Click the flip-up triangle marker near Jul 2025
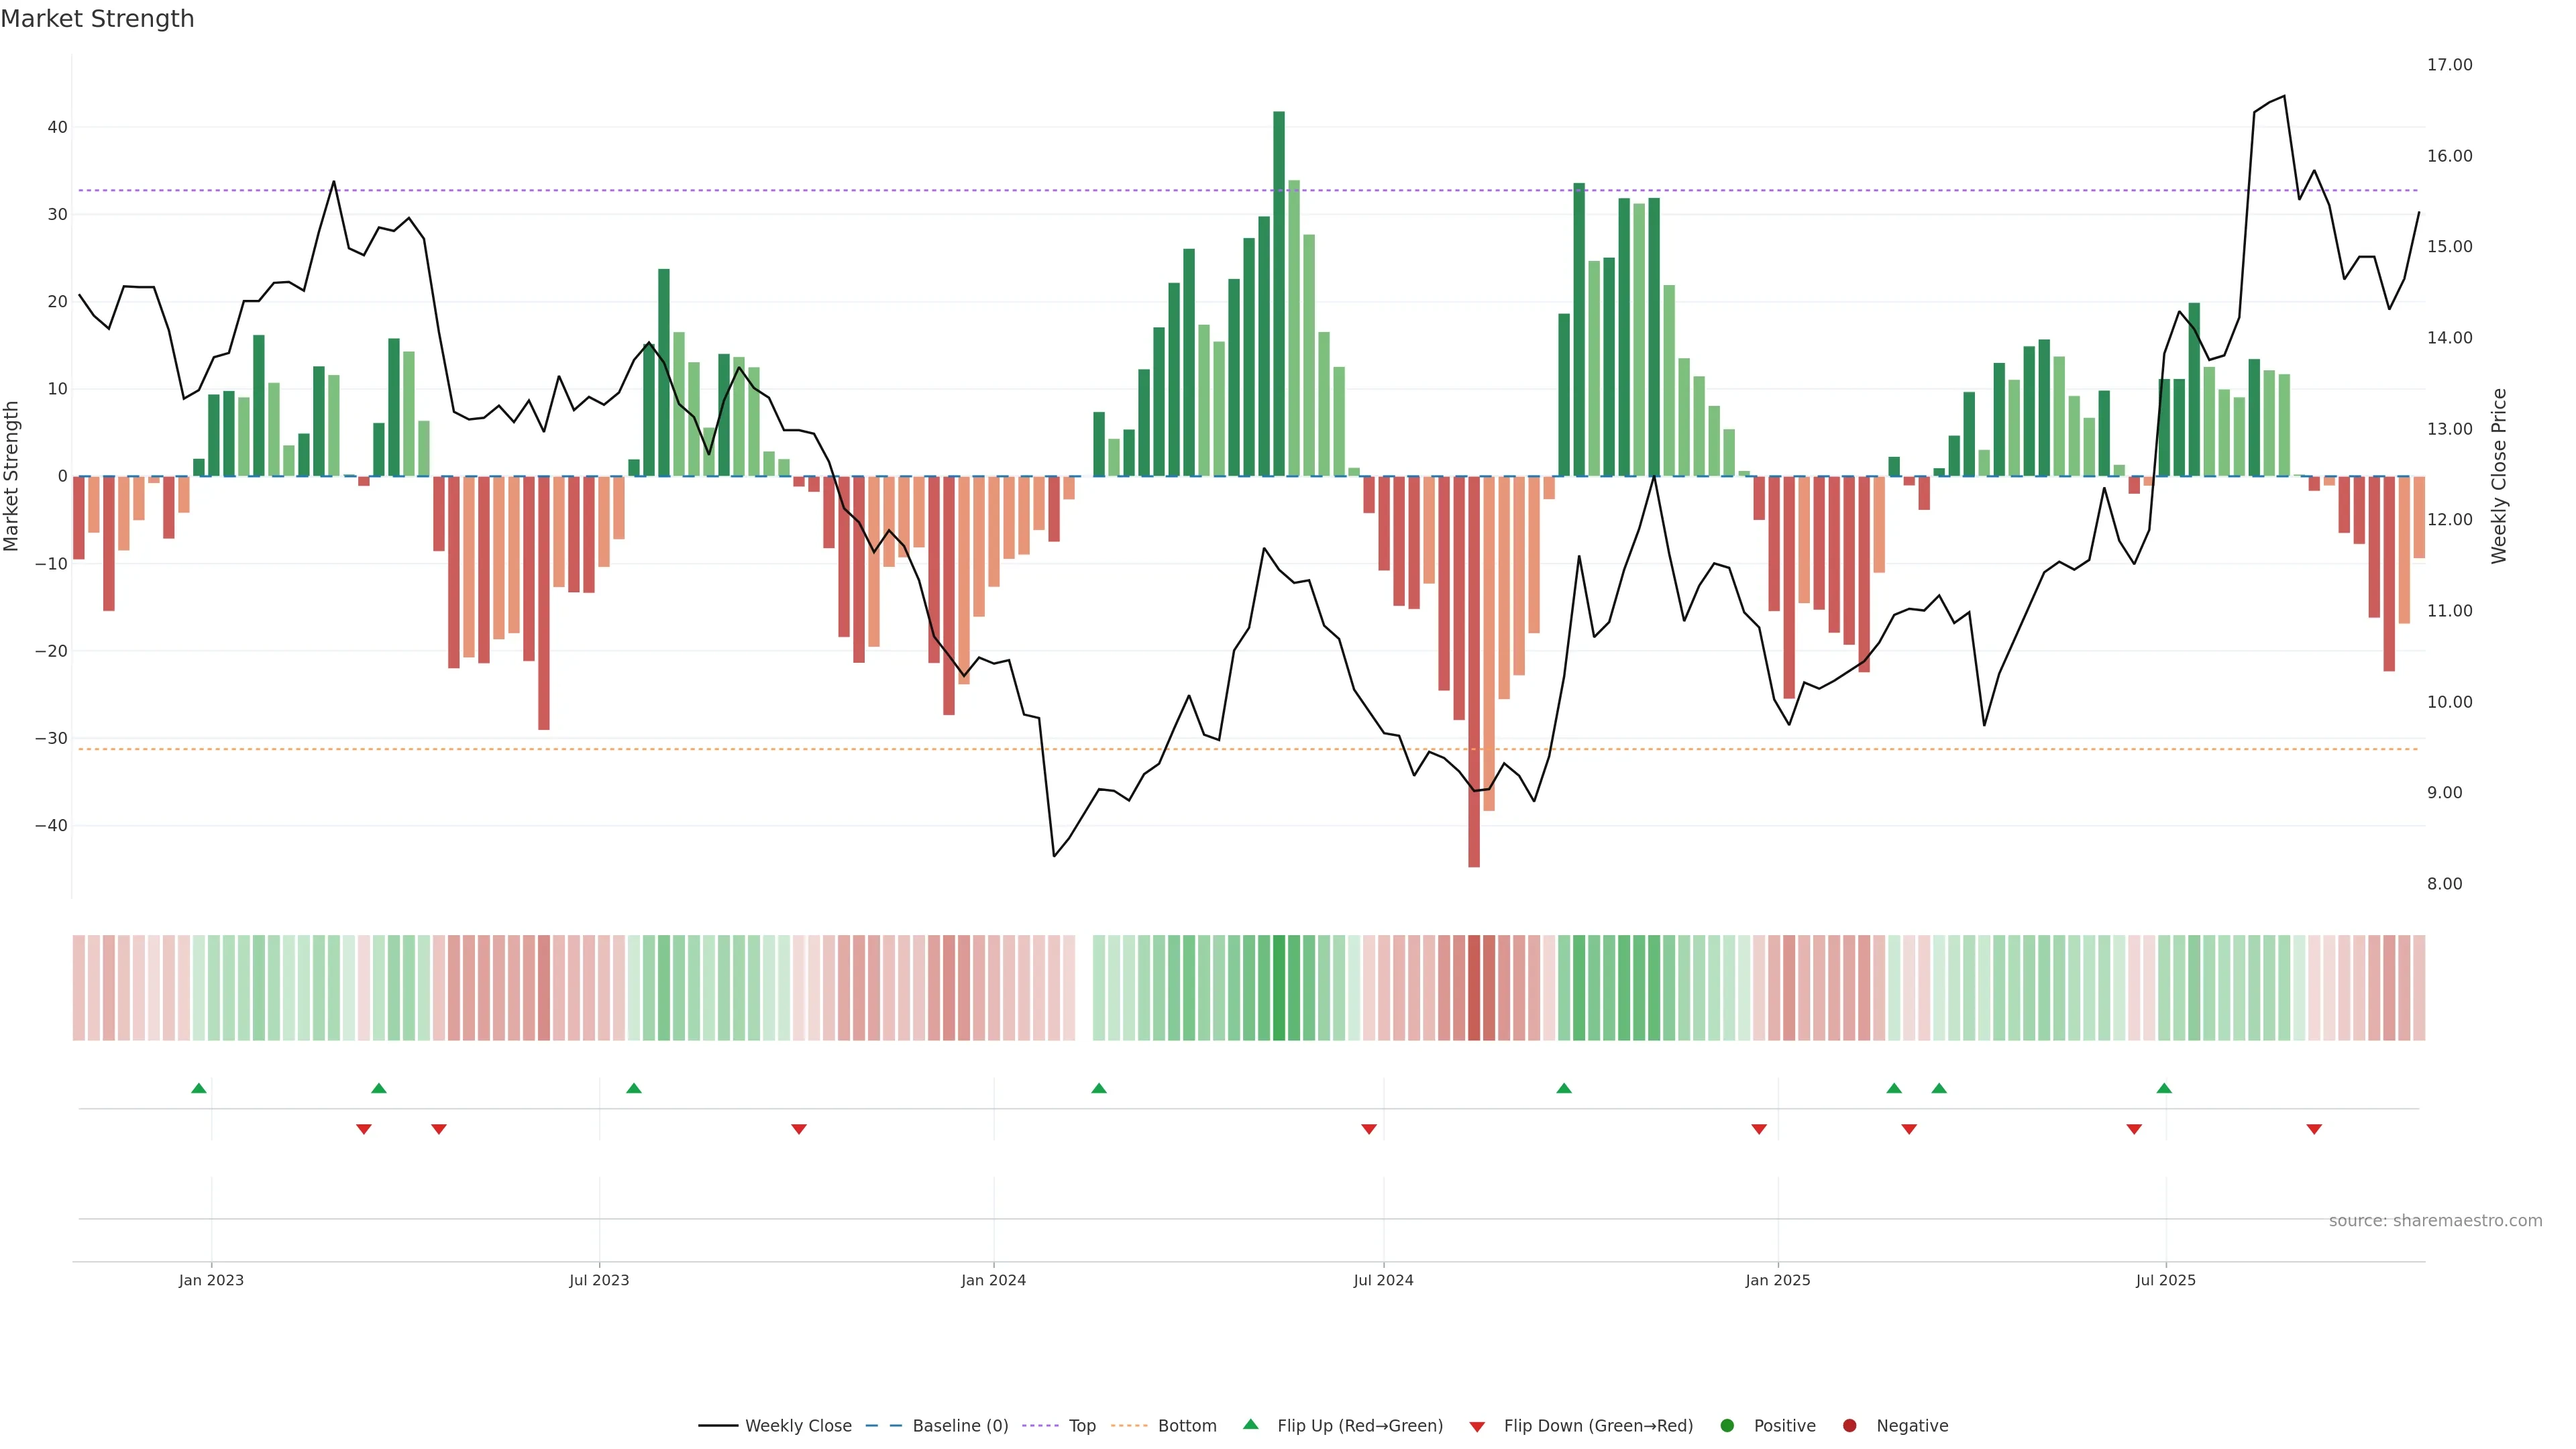This screenshot has width=2576, height=1449. pos(2164,1088)
